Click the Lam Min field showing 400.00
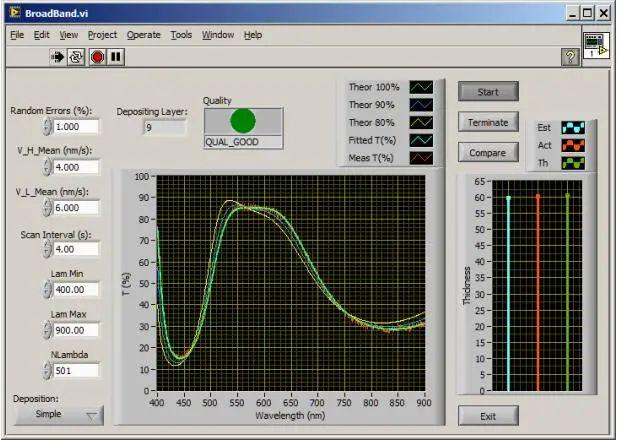 coord(76,290)
